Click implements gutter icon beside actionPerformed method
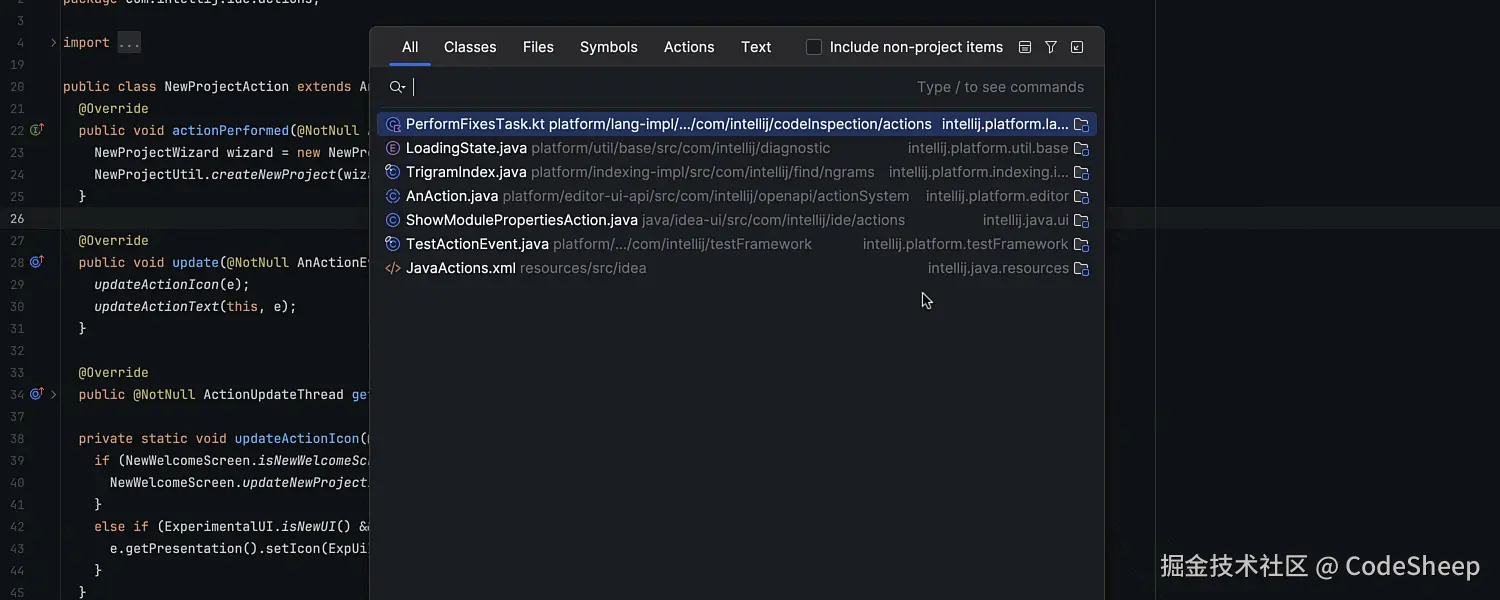The height and width of the screenshot is (600, 1500). click(x=37, y=130)
